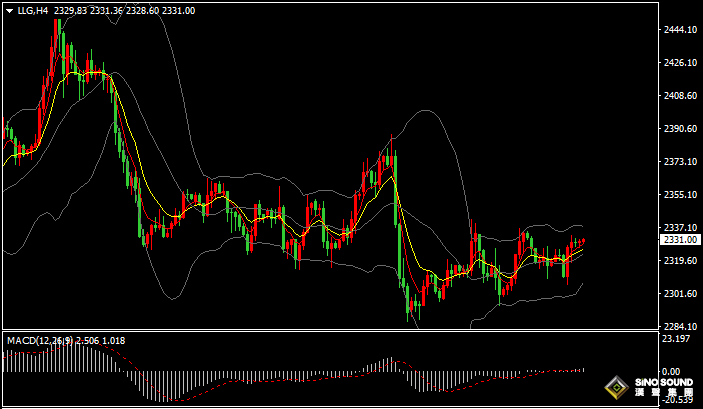703x409 pixels.
Task: Click the 2390.60 price scale label
Action: tap(680, 129)
